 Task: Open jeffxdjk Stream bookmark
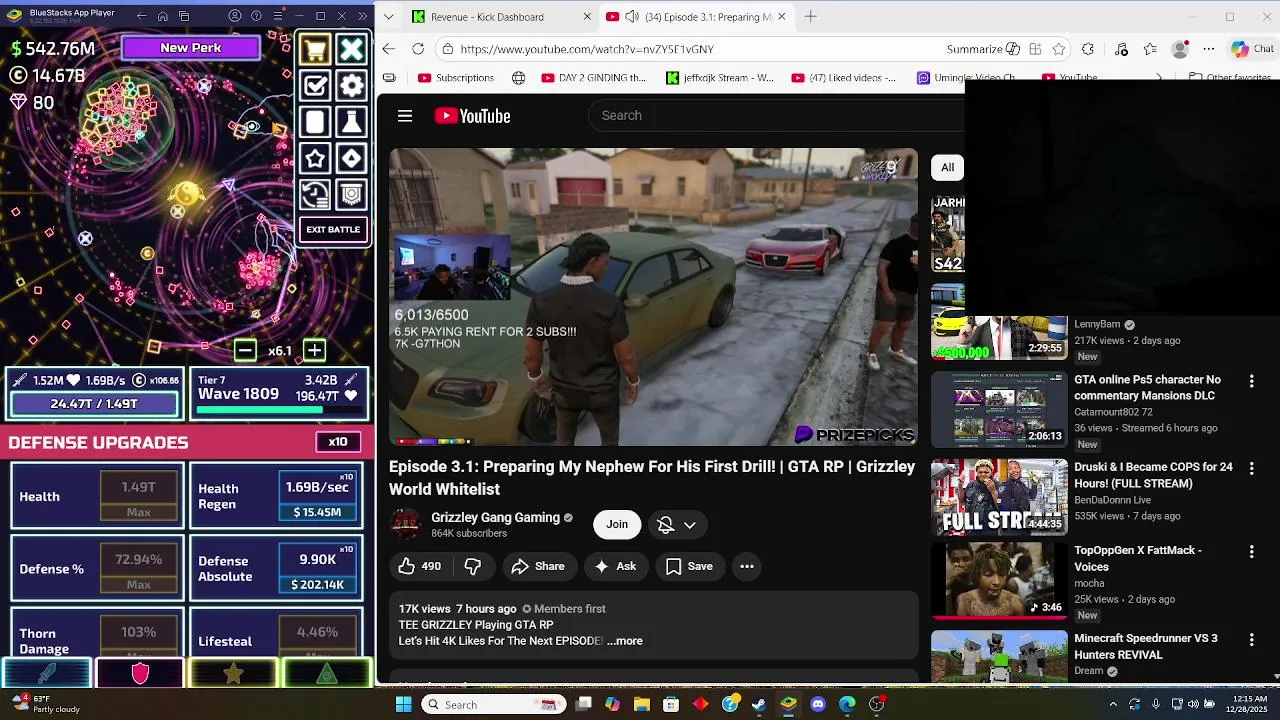[719, 77]
